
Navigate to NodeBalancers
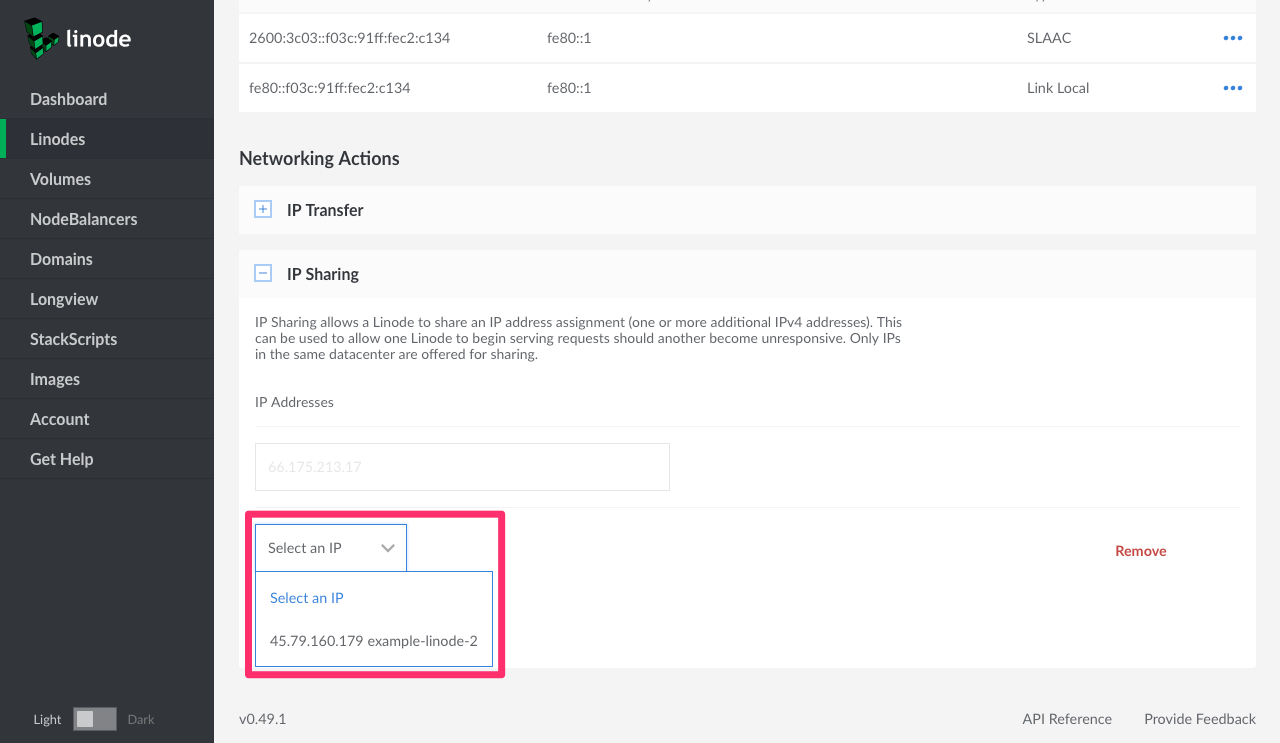point(83,219)
